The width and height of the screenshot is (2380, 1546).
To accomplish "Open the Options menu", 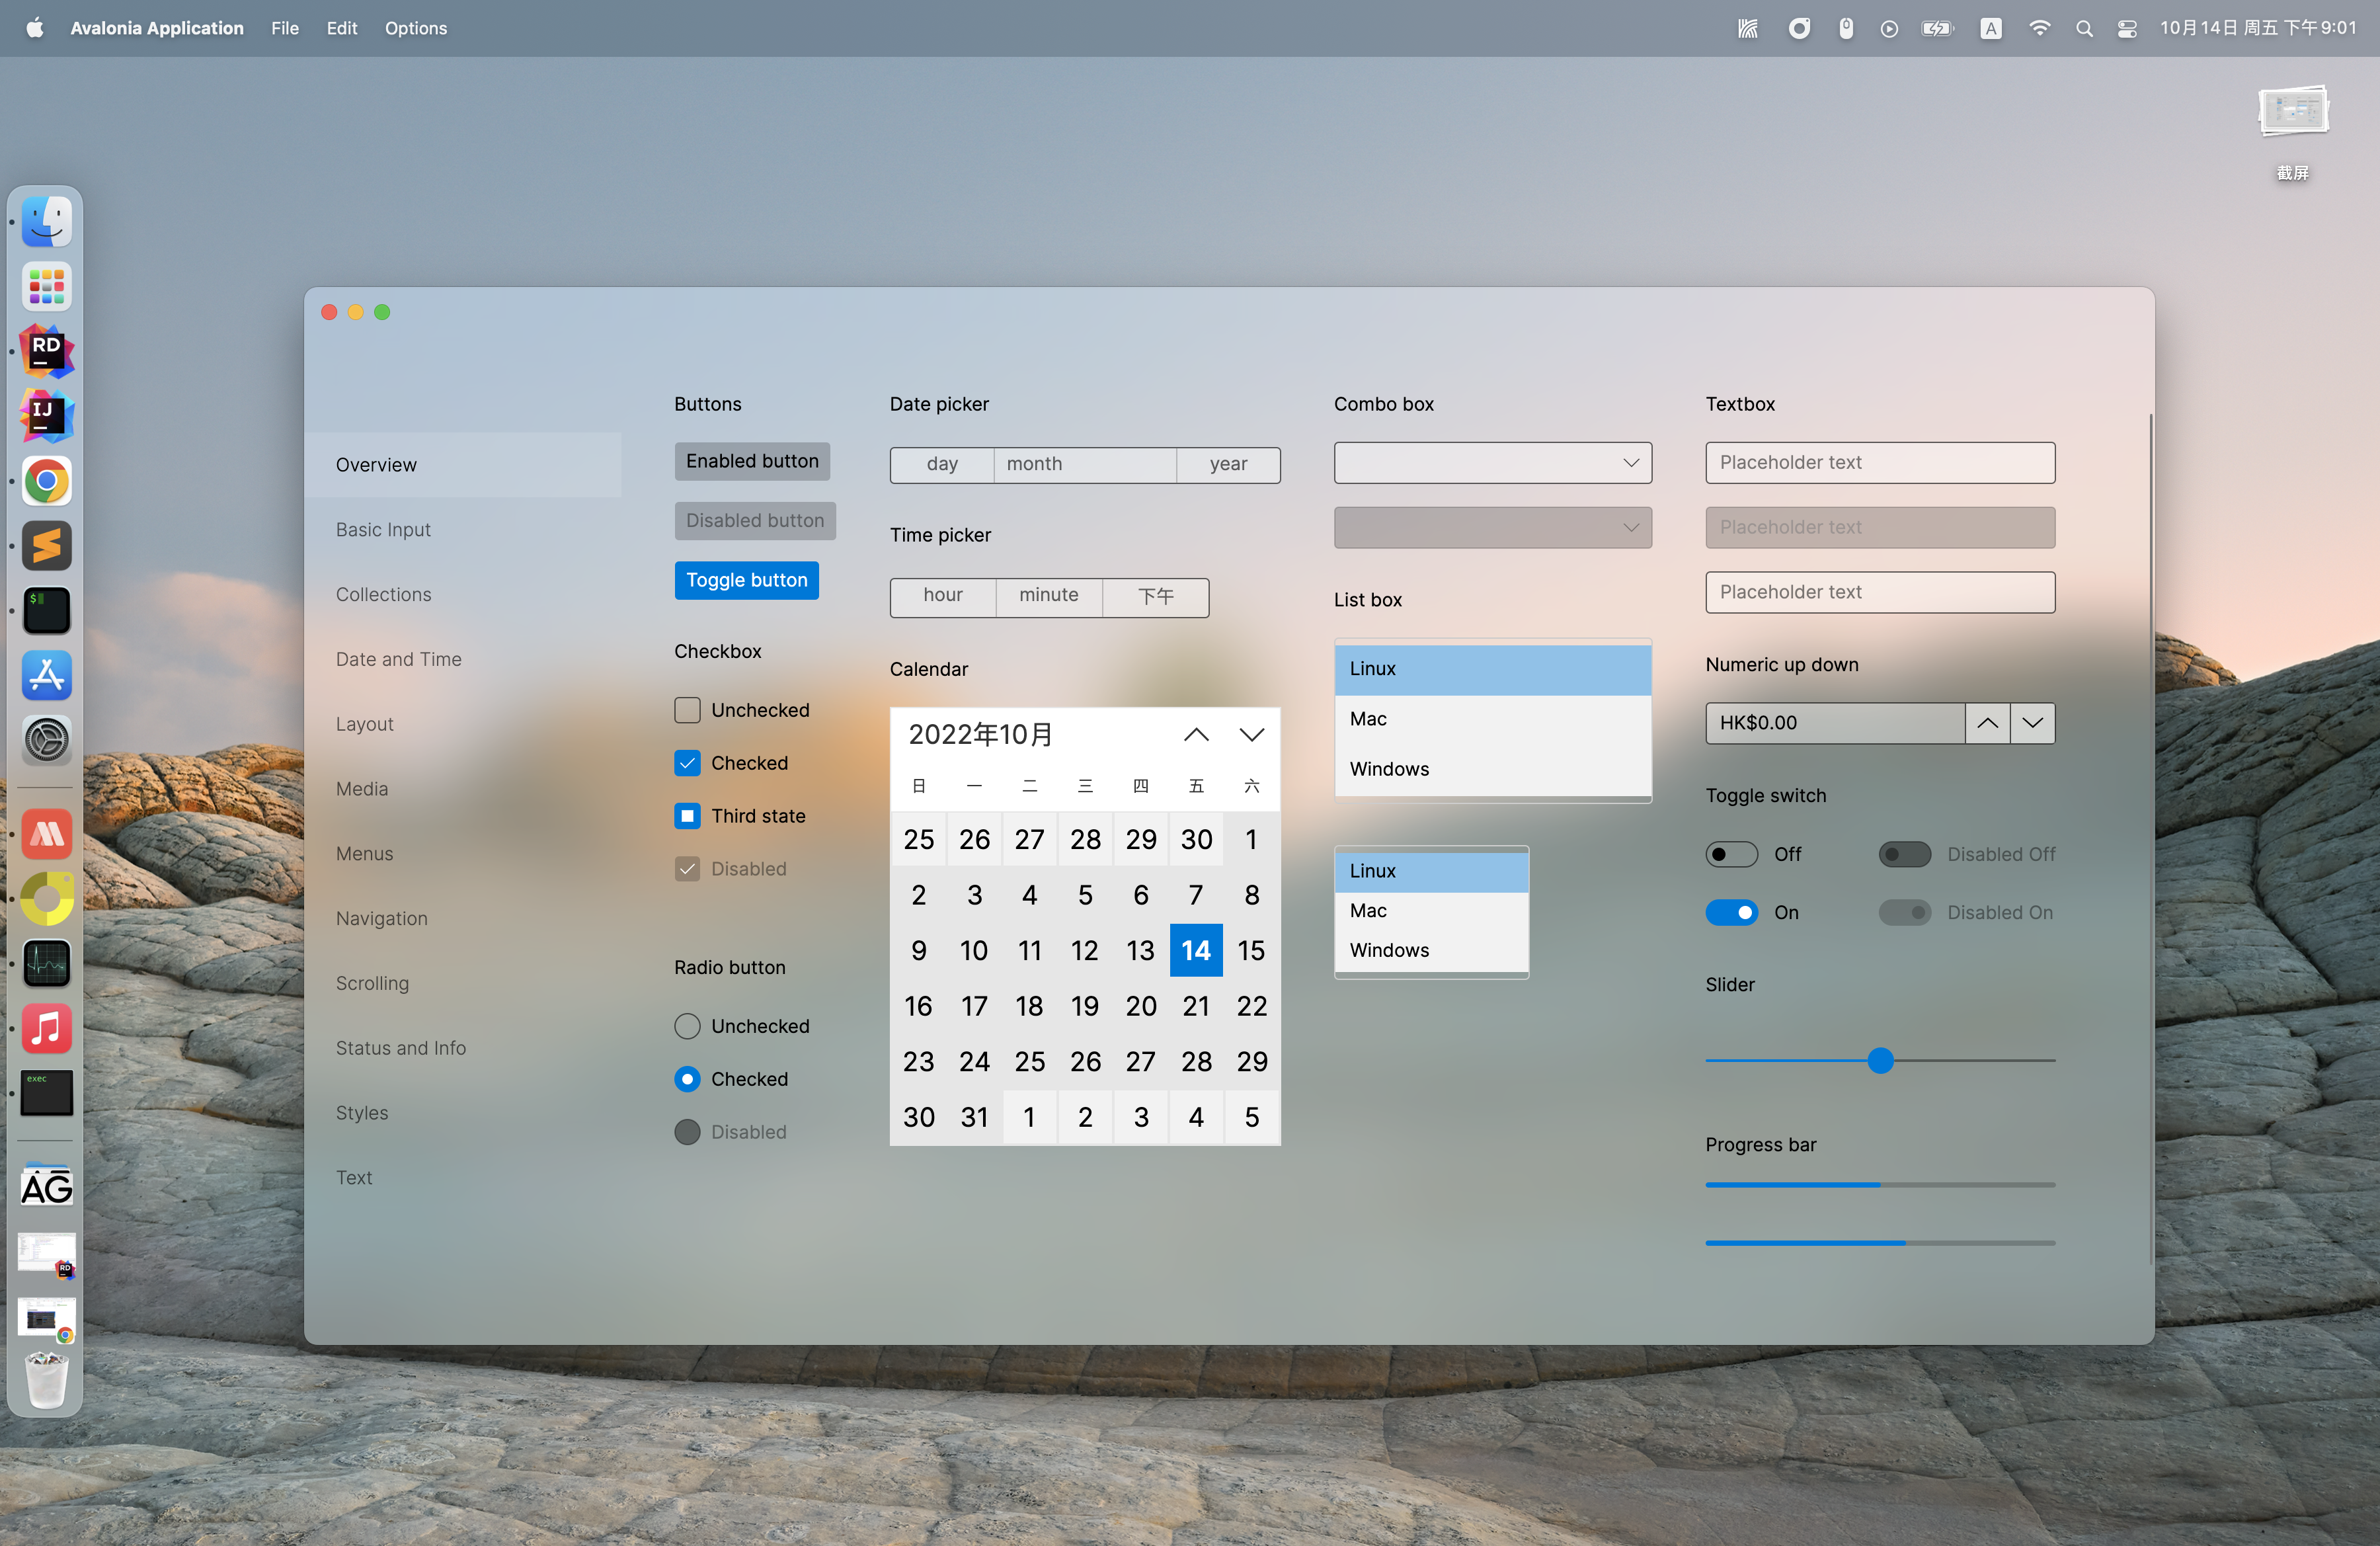I will point(415,28).
